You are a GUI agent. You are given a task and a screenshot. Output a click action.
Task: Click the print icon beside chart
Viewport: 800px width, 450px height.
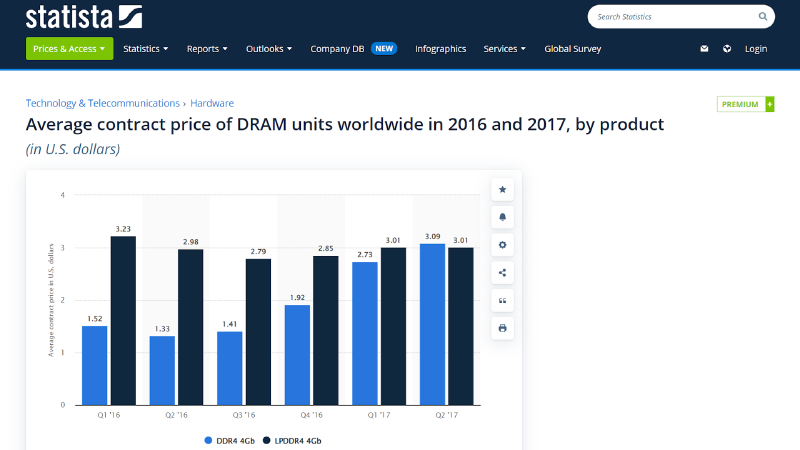pos(502,328)
